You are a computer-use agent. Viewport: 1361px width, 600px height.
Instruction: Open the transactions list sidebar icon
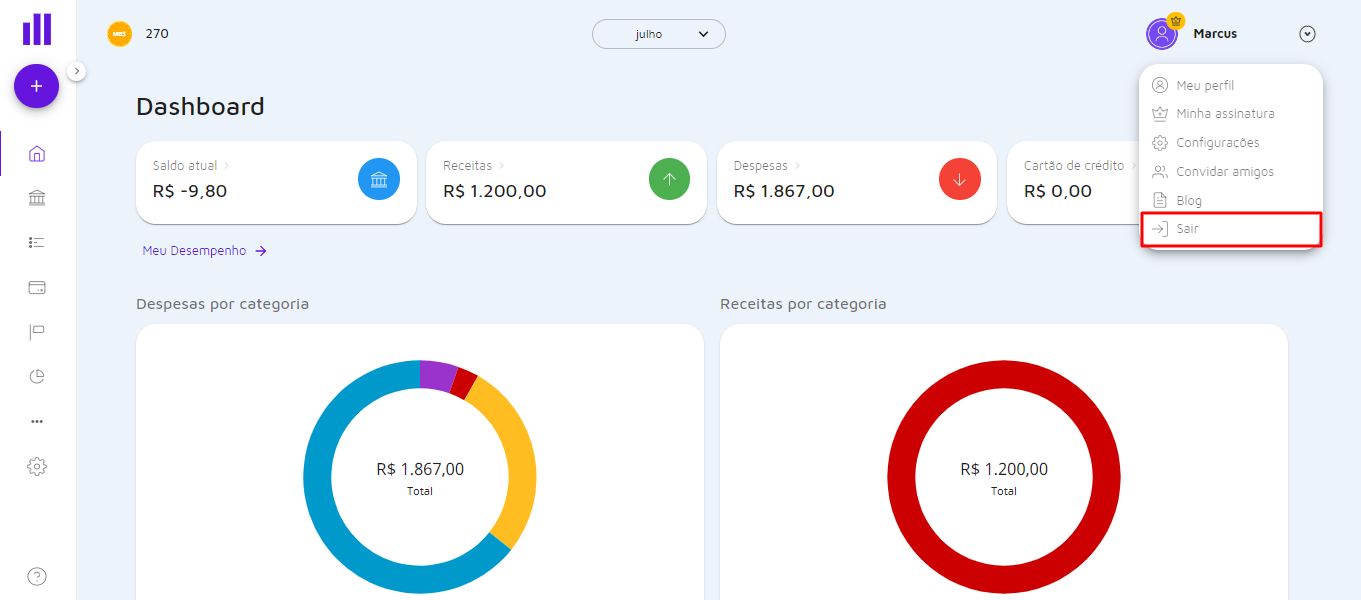click(x=37, y=242)
